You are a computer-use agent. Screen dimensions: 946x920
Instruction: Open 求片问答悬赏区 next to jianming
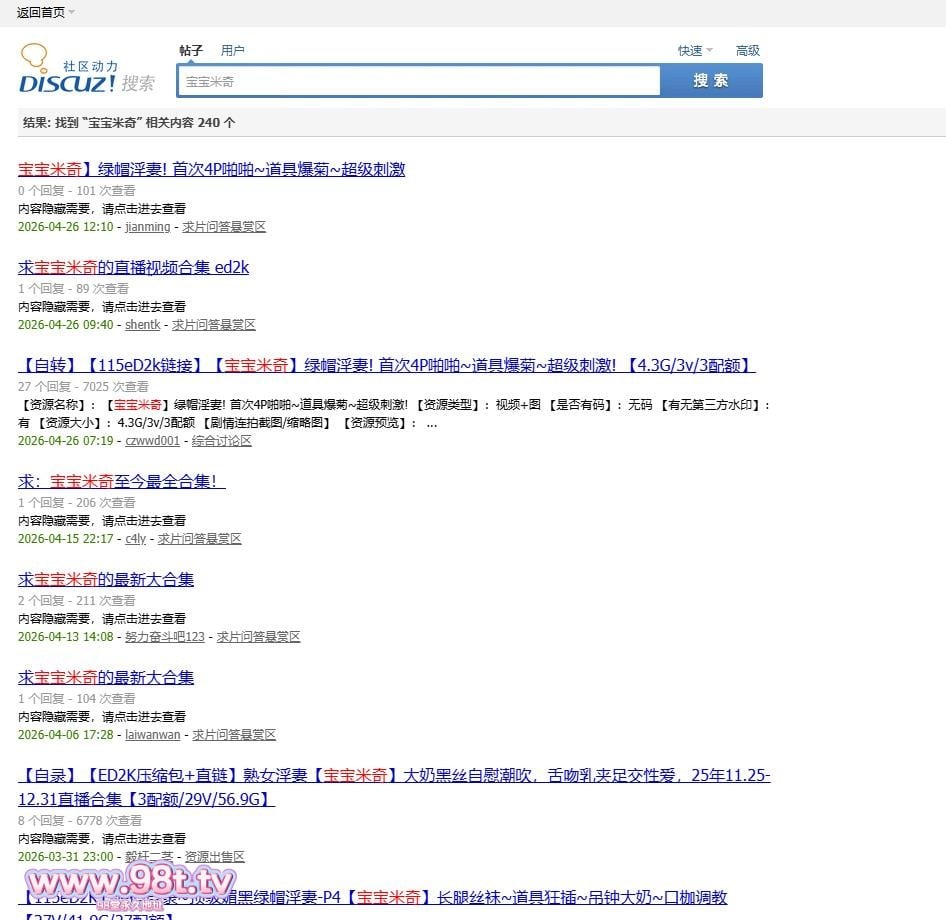[224, 227]
